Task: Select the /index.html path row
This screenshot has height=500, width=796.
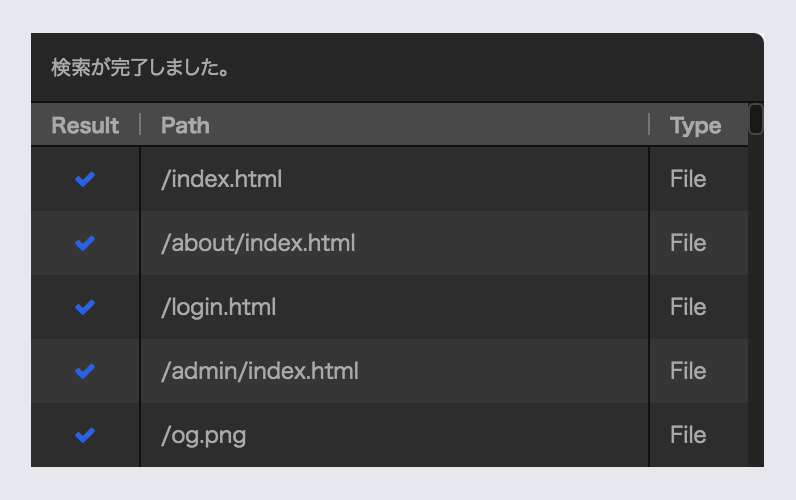Action: coord(221,179)
